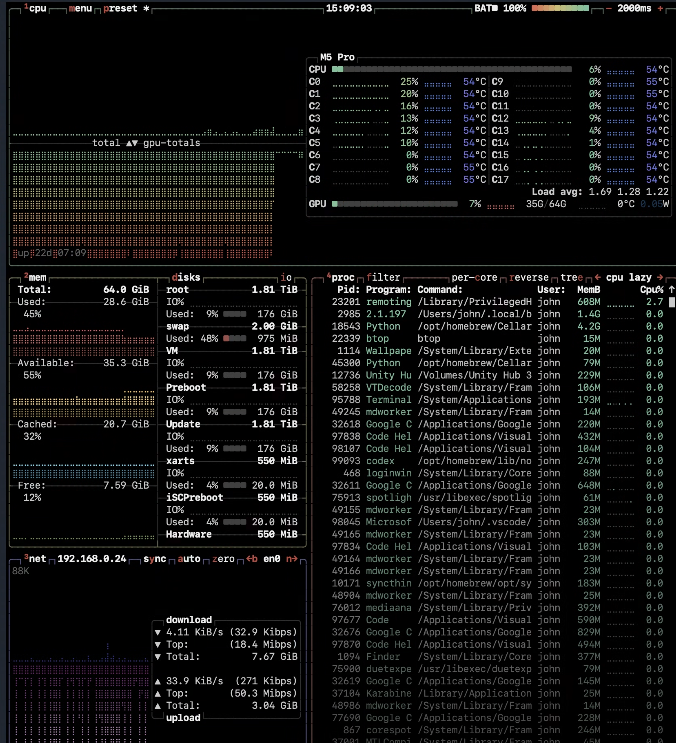Select previous network interface with b arrow

click(252, 559)
